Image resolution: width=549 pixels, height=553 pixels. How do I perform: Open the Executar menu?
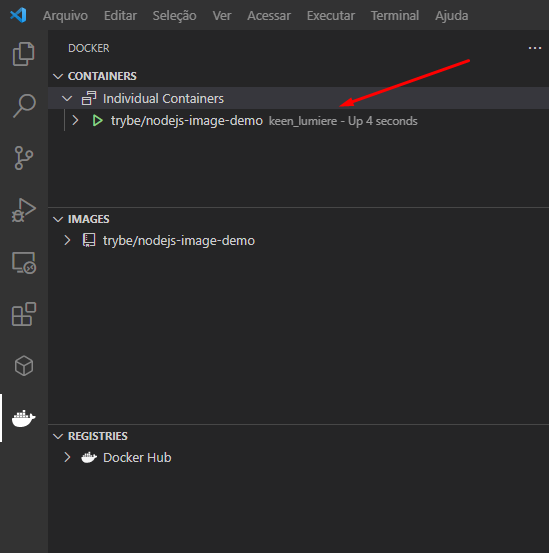[331, 16]
